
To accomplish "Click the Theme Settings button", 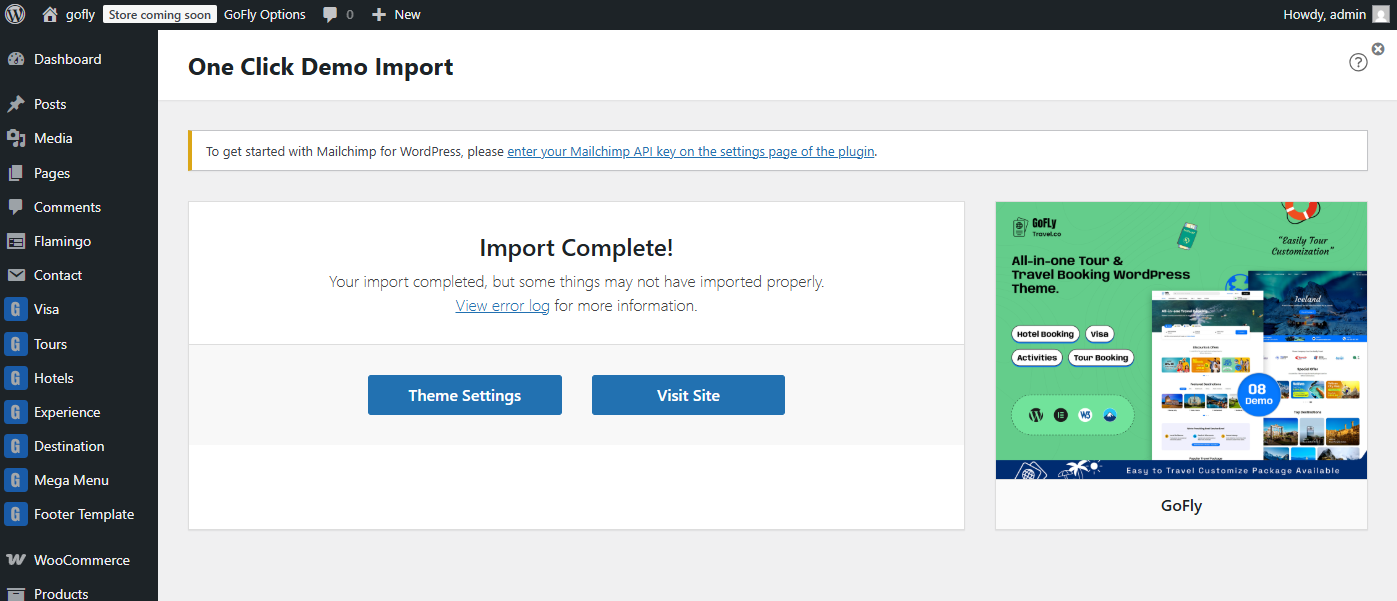I will [465, 395].
